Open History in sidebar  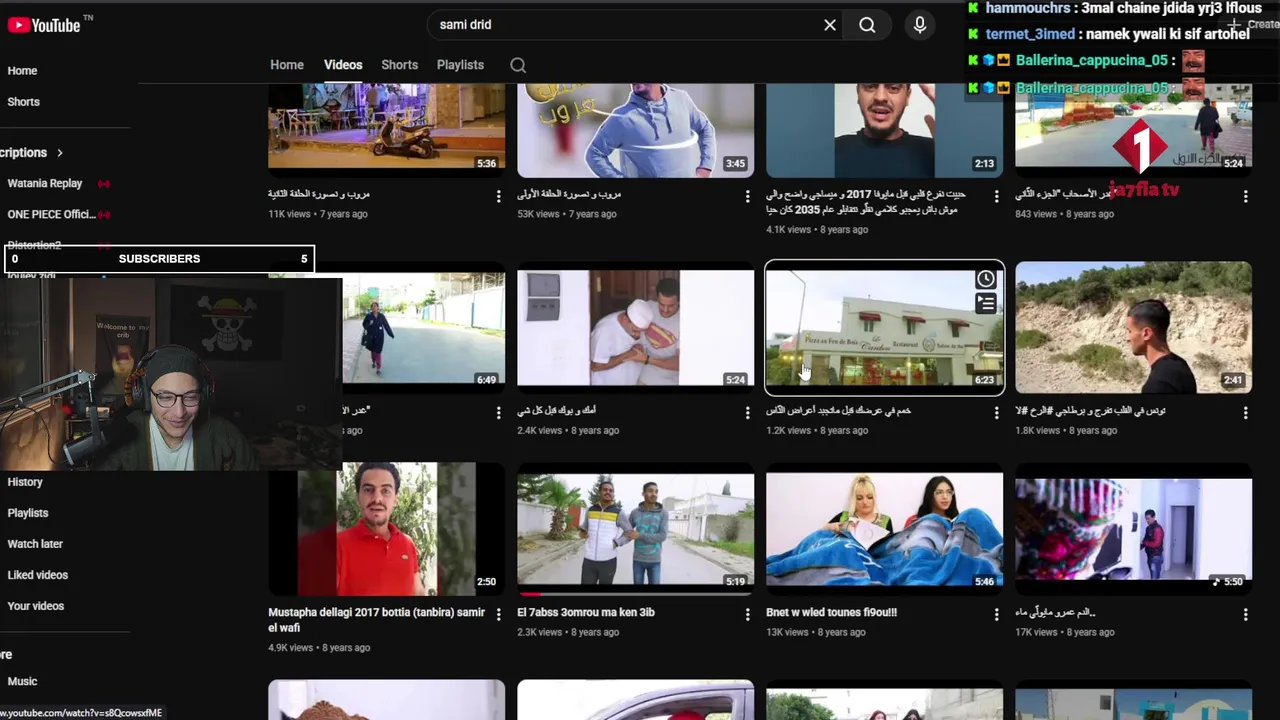pyautogui.click(x=25, y=482)
